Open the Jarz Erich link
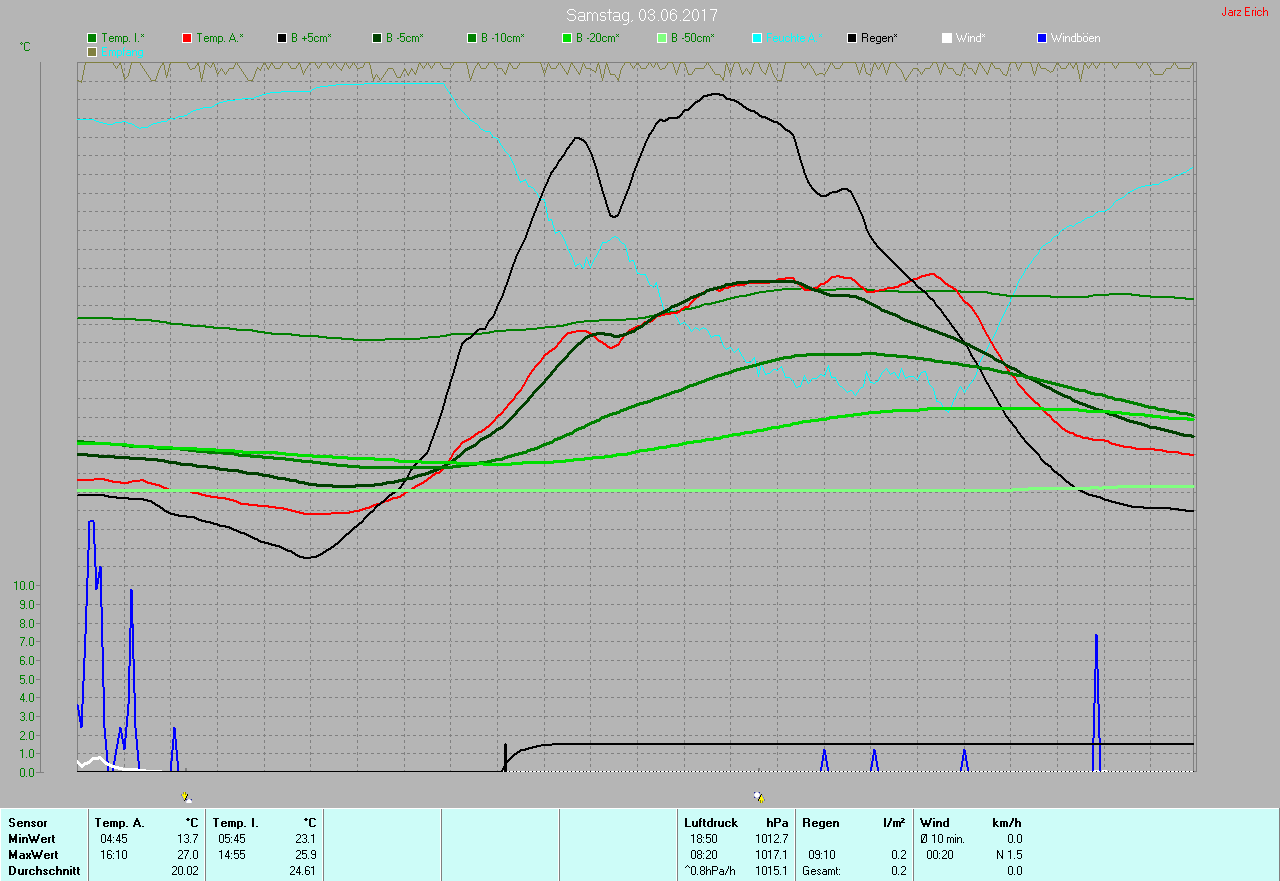The height and width of the screenshot is (881, 1280). 1244,12
